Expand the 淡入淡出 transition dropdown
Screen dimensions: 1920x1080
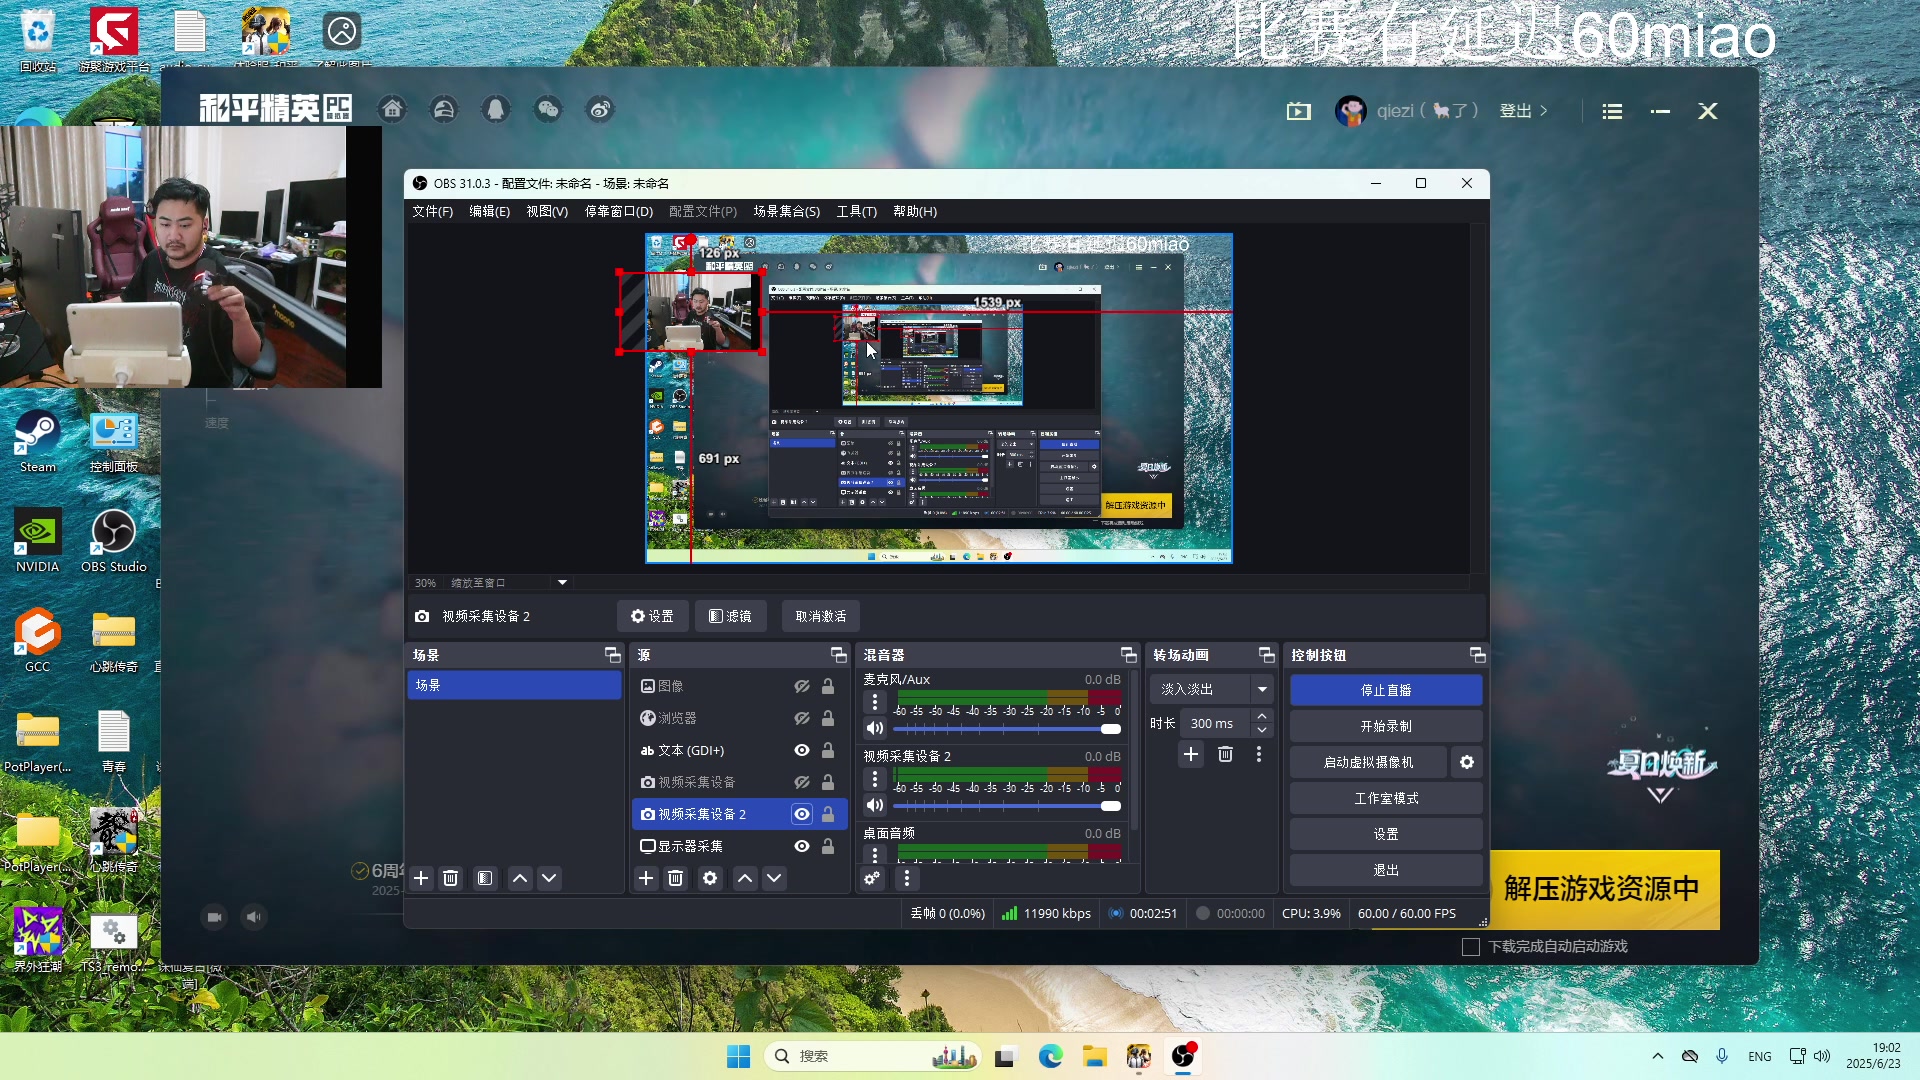(1263, 689)
